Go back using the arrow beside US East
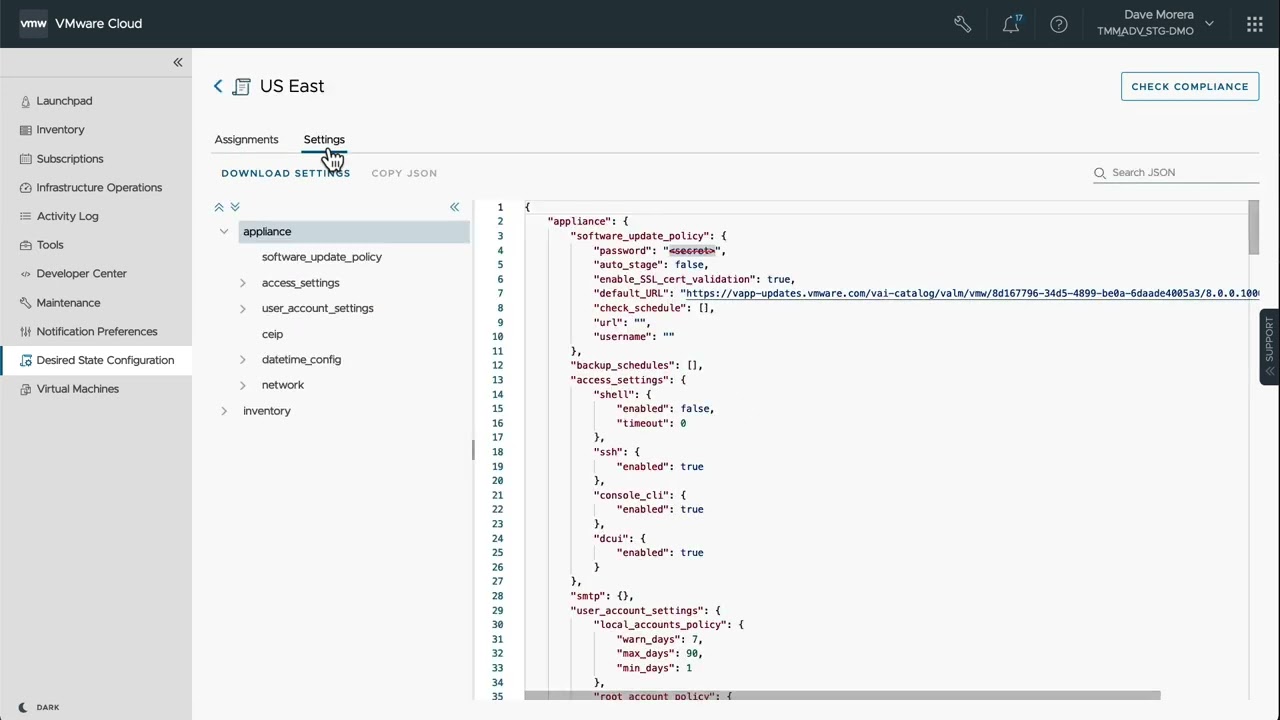Viewport: 1280px width, 720px height. [218, 86]
